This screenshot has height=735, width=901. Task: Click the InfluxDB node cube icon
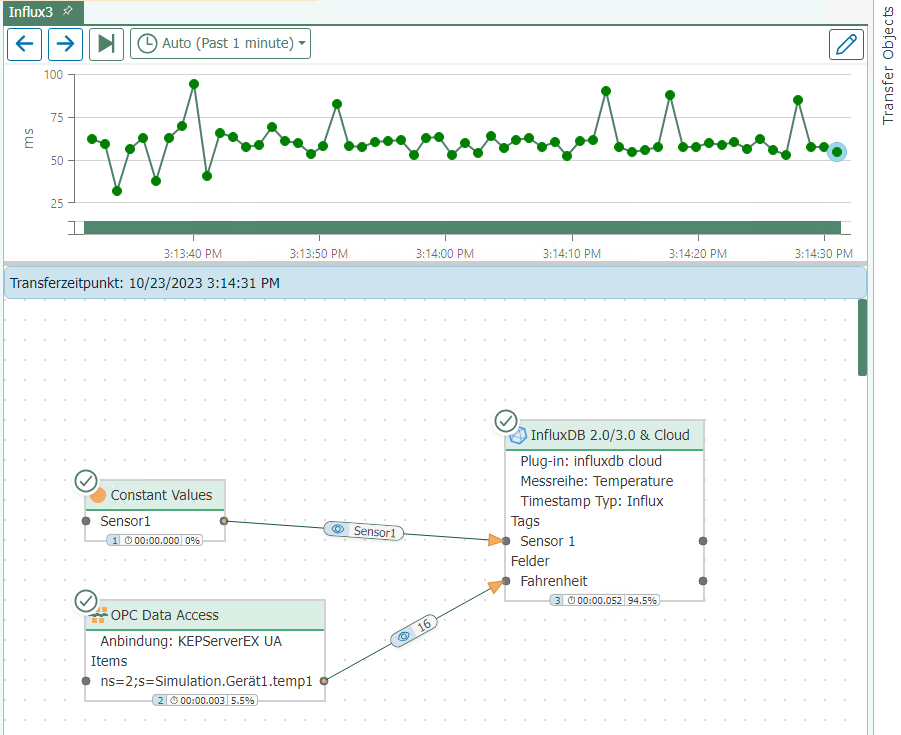coord(518,436)
